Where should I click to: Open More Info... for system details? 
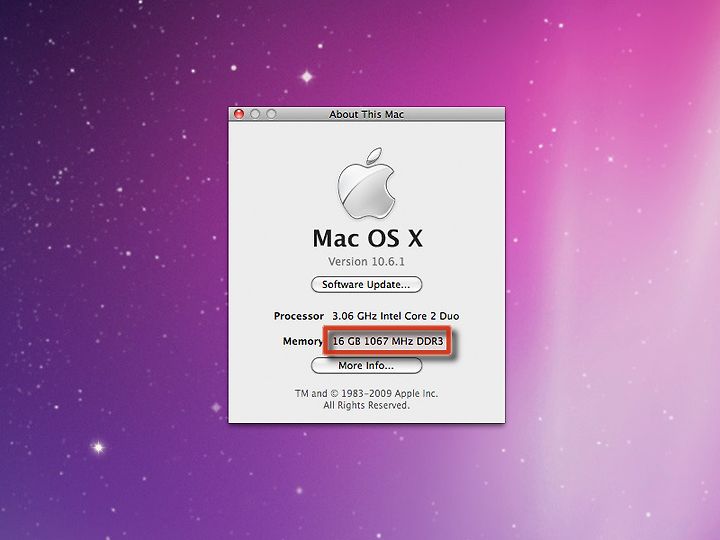point(366,366)
